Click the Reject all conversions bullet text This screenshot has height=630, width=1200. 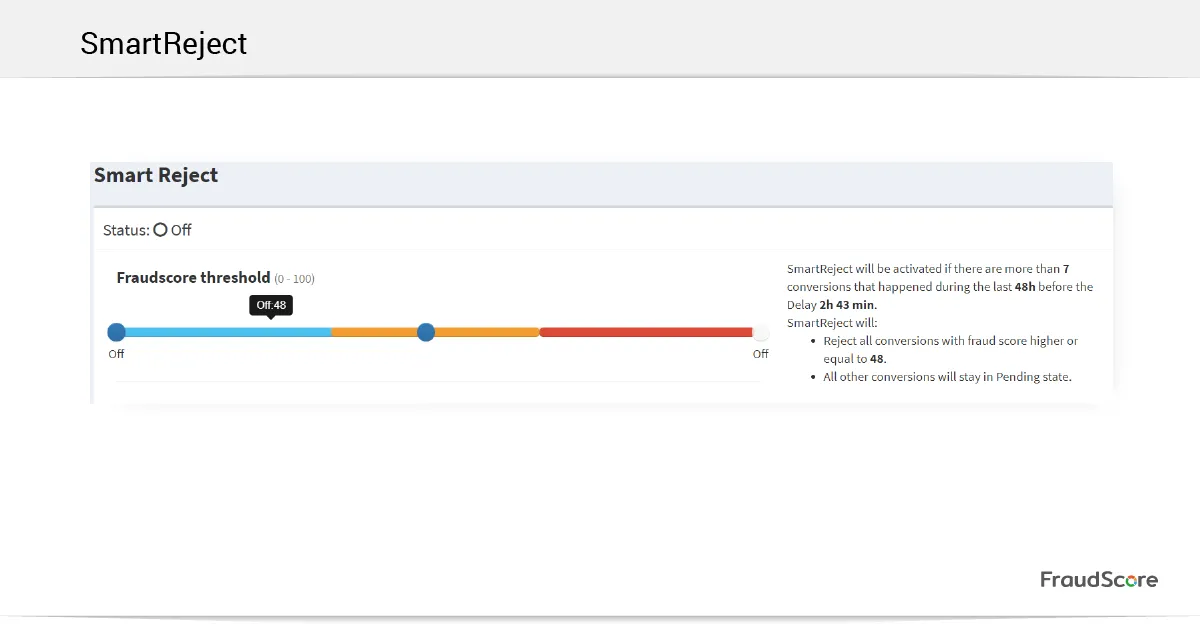950,341
